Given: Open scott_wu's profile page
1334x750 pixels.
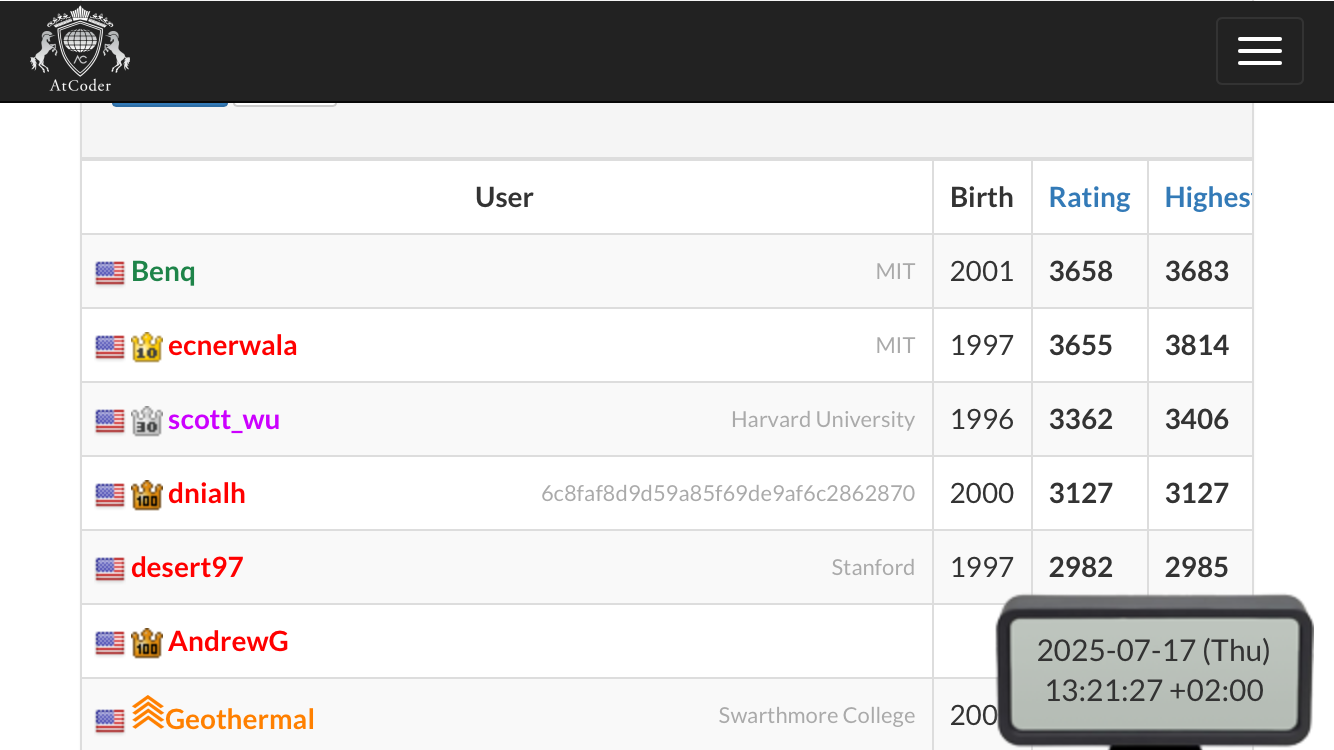Looking at the screenshot, I should (224, 419).
